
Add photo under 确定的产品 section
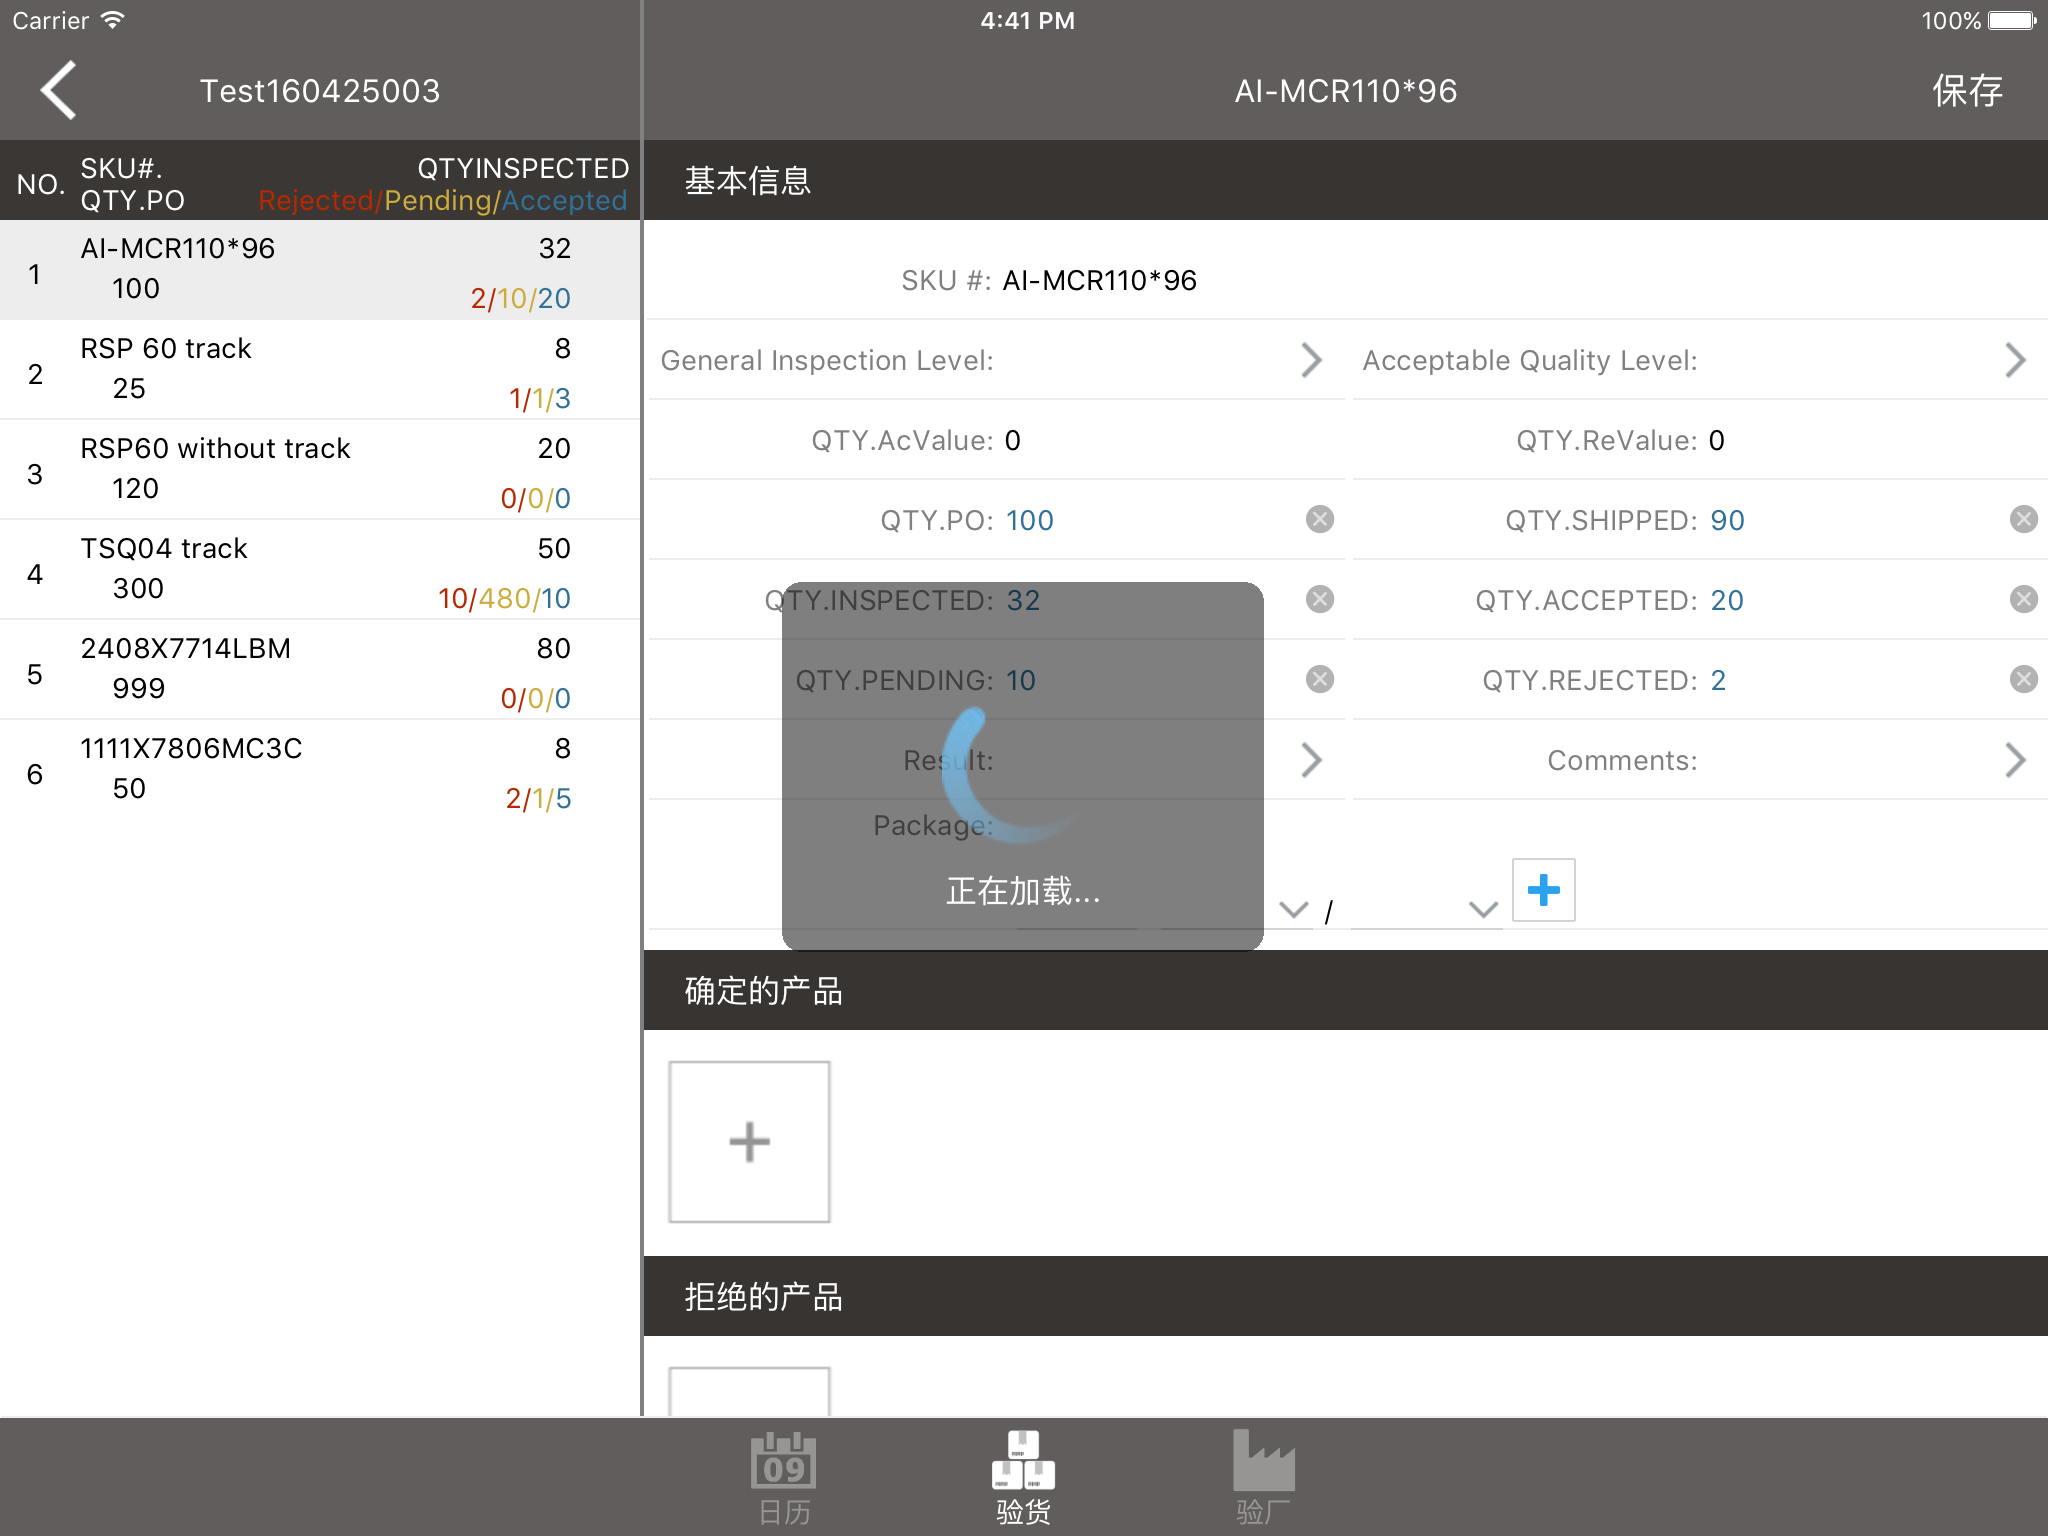[x=749, y=1141]
